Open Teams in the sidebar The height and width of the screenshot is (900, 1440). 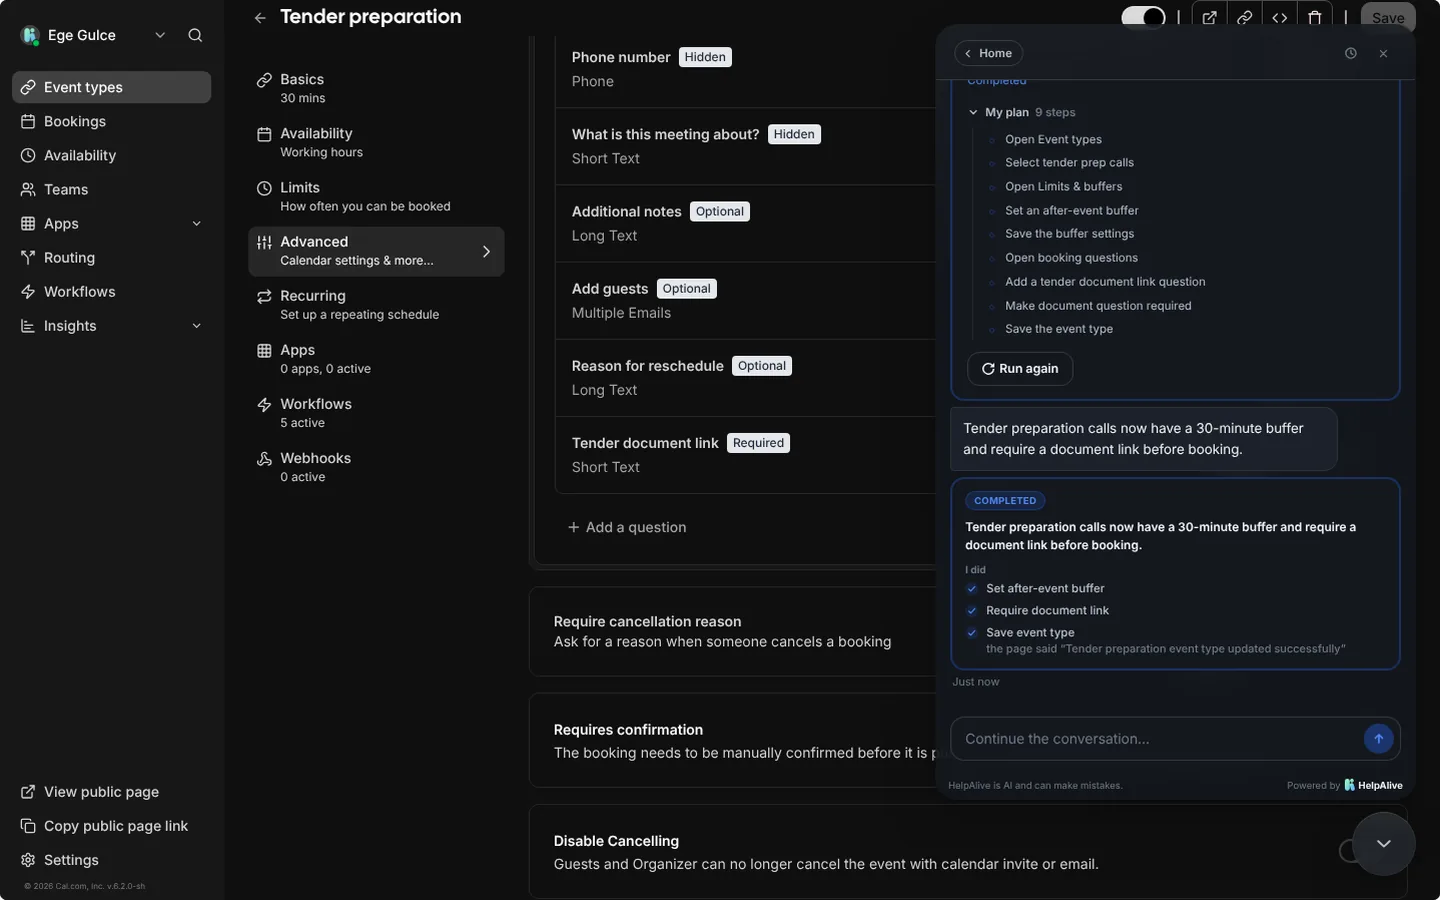pyautogui.click(x=111, y=189)
